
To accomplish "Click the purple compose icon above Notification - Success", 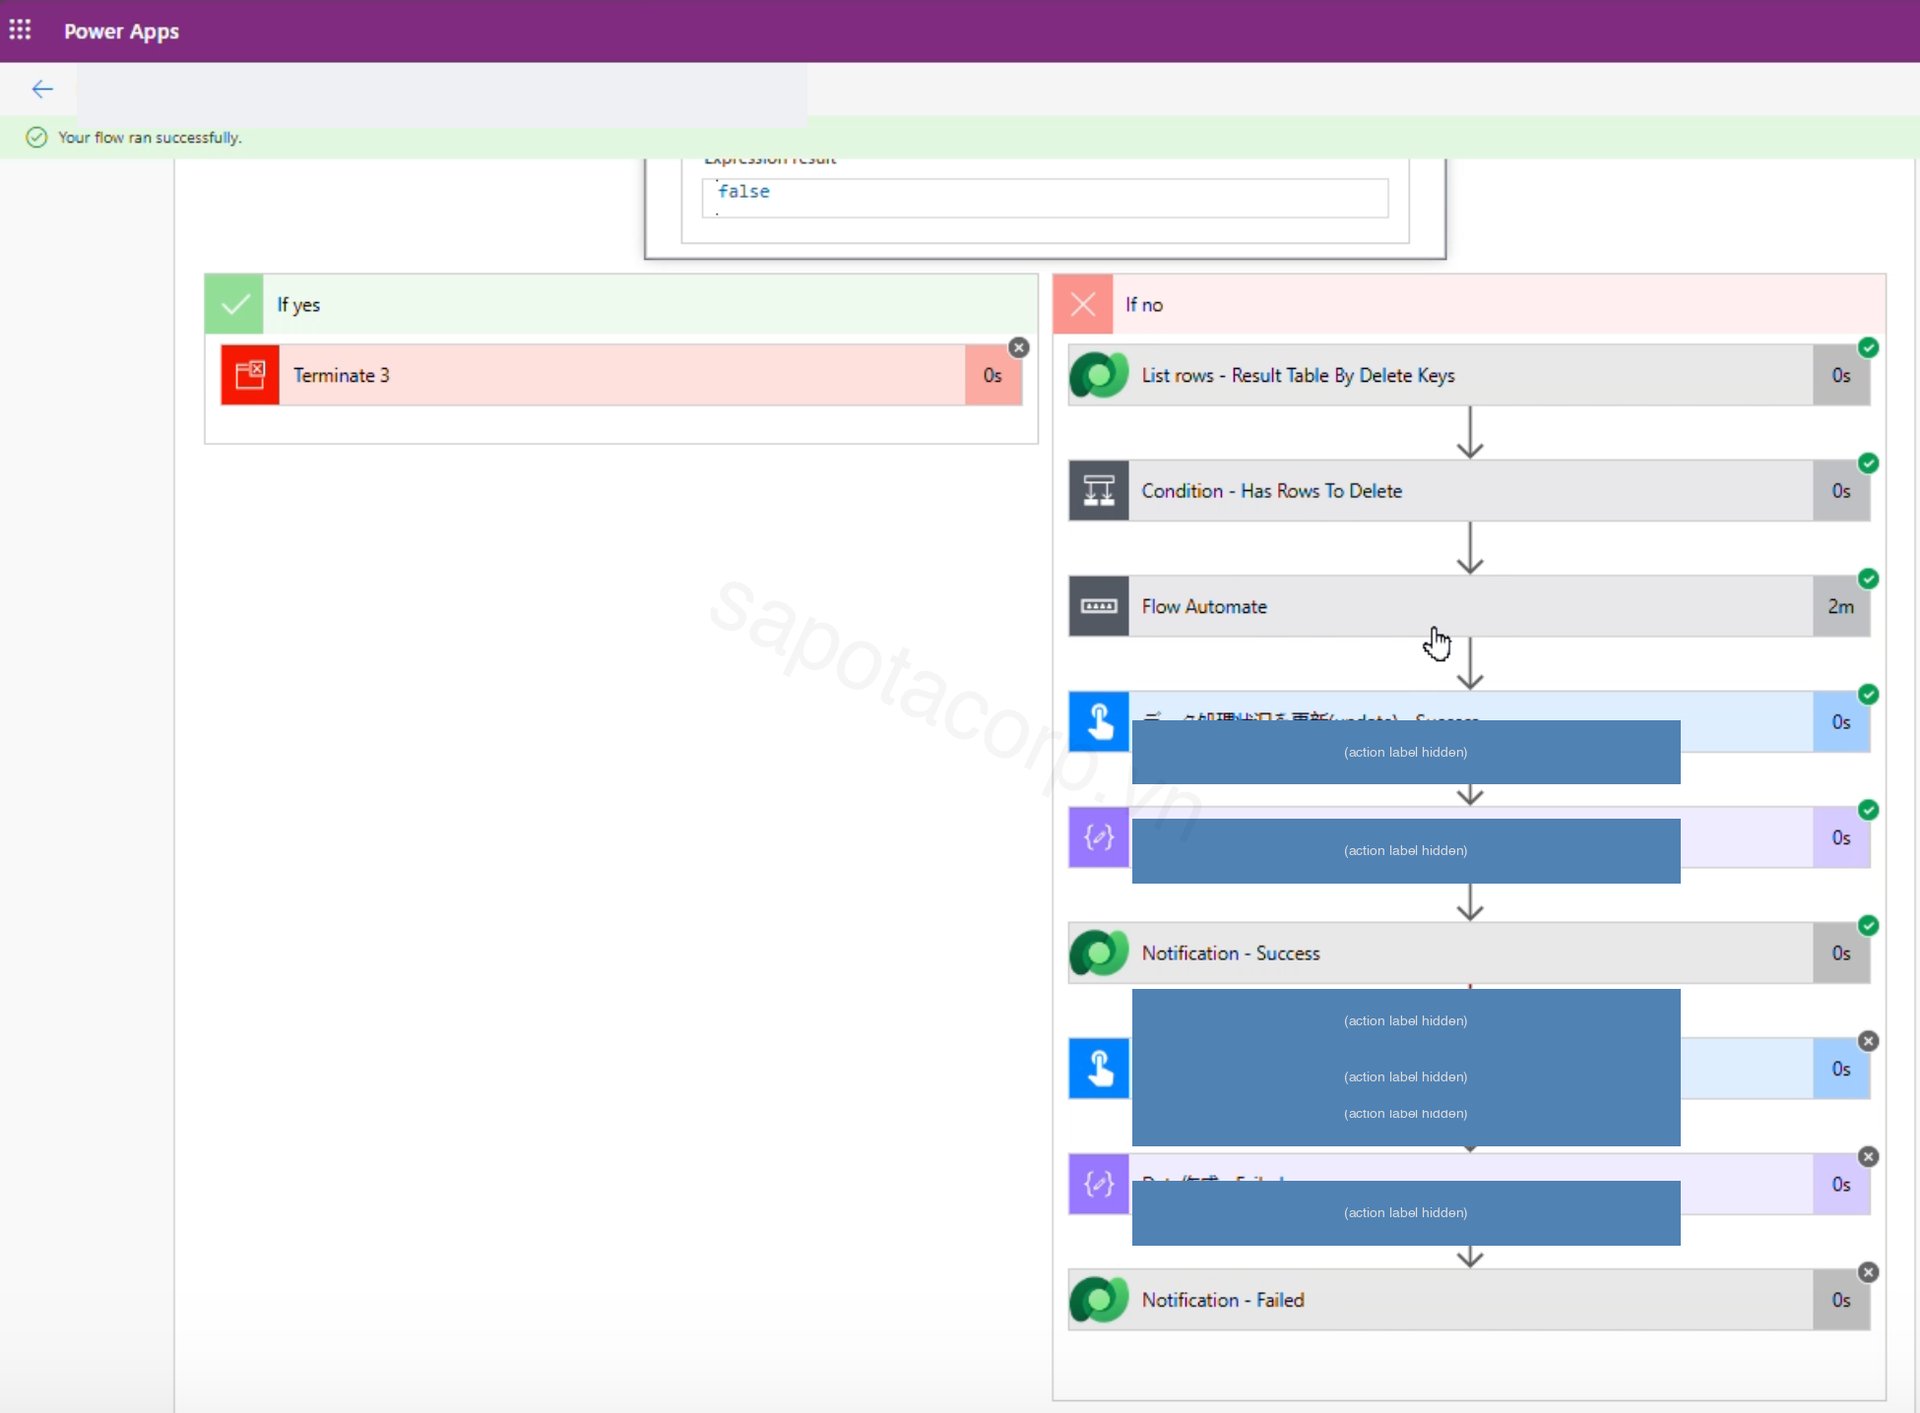I will click(x=1099, y=837).
